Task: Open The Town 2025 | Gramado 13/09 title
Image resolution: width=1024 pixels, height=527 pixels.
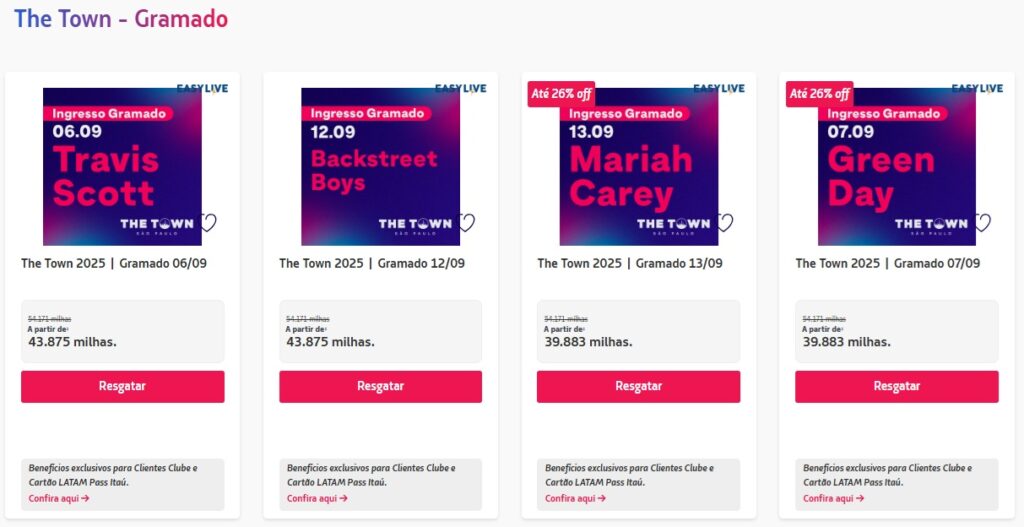Action: point(630,264)
